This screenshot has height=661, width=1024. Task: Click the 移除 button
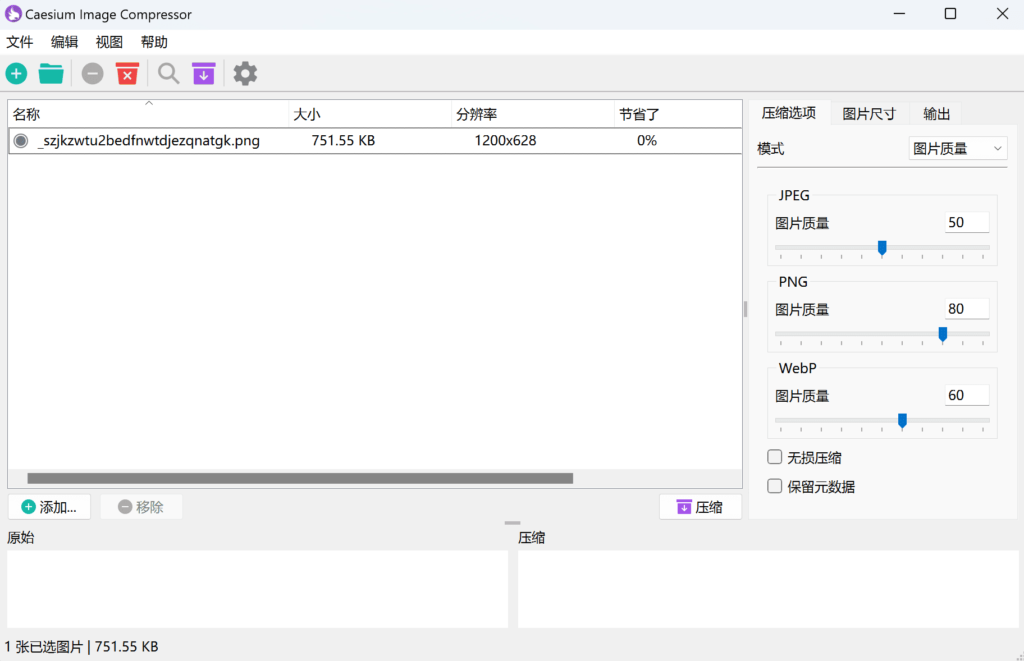[x=140, y=507]
